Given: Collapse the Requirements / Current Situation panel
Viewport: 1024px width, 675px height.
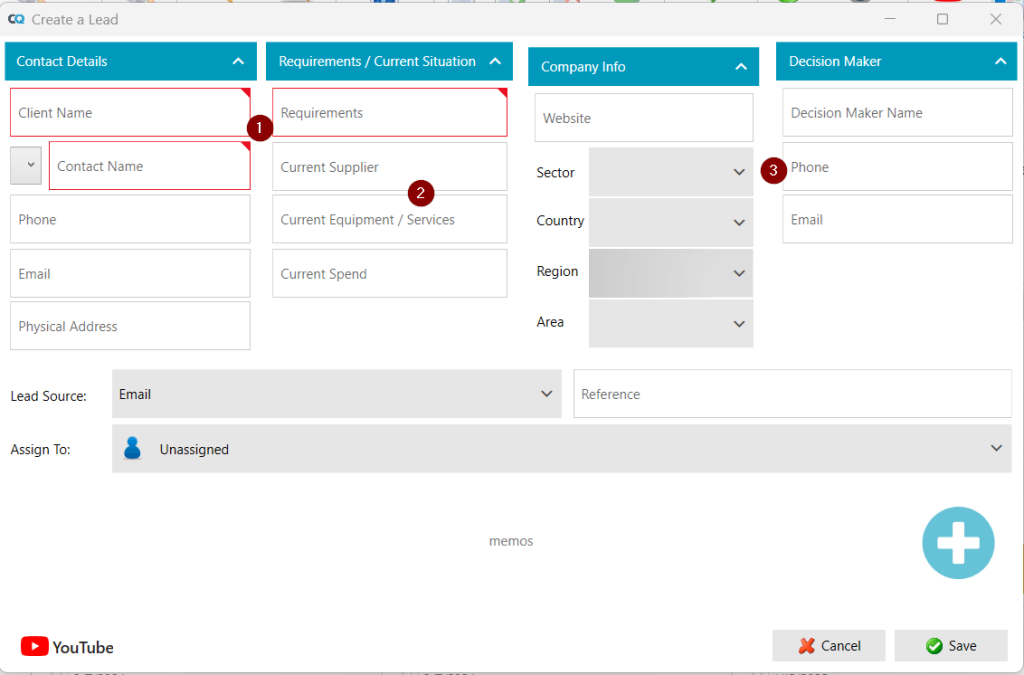Looking at the screenshot, I should pos(494,61).
